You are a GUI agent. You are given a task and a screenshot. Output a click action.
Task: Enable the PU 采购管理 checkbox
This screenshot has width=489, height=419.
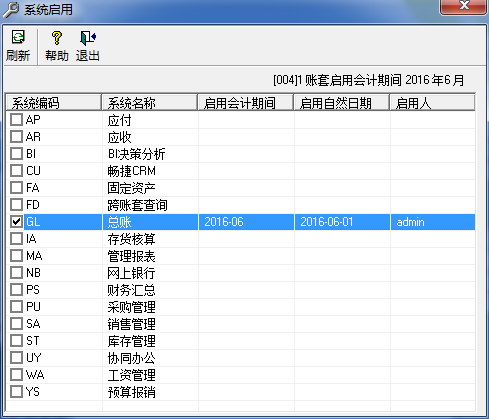(x=16, y=307)
